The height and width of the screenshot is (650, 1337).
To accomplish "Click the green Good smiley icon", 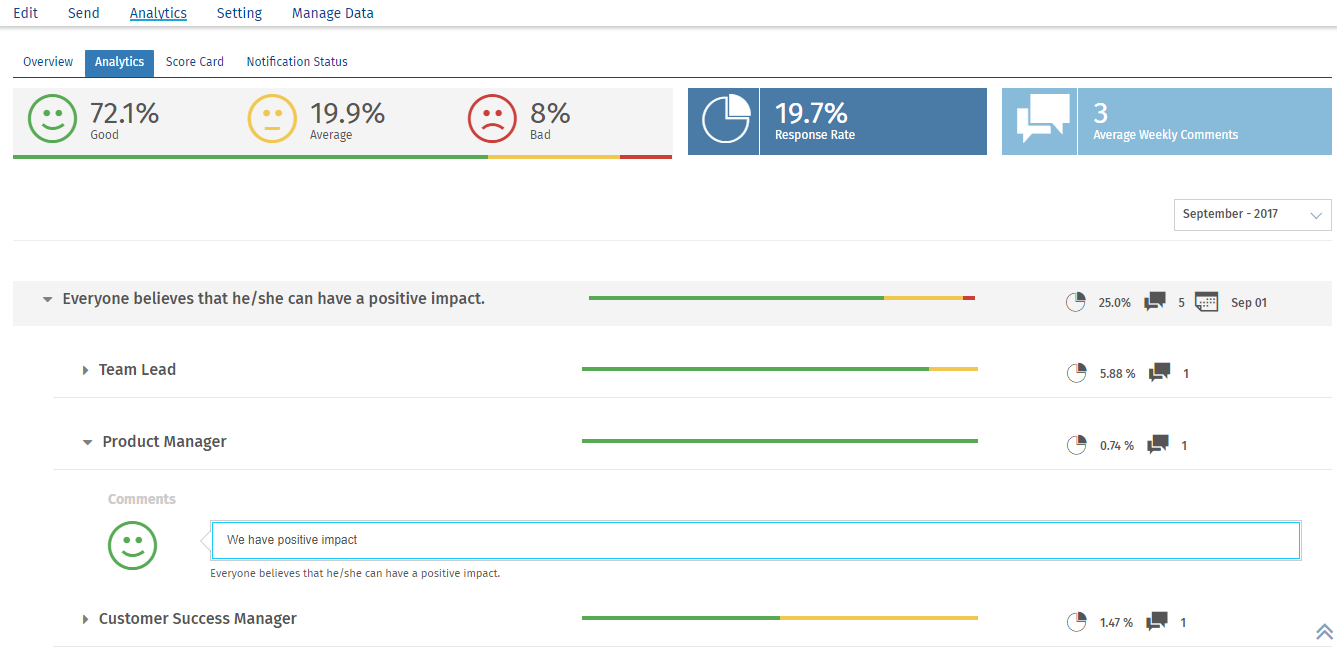I will (x=52, y=120).
